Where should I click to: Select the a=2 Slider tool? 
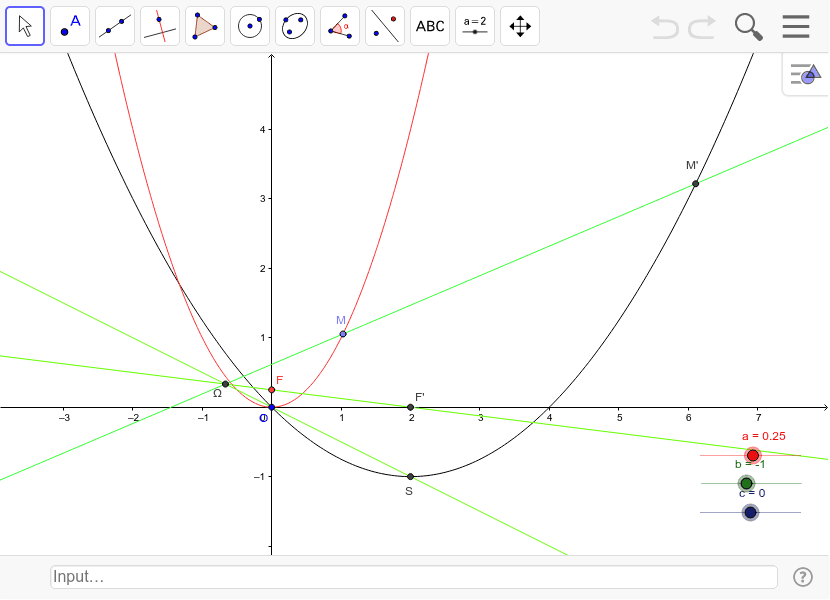click(475, 26)
